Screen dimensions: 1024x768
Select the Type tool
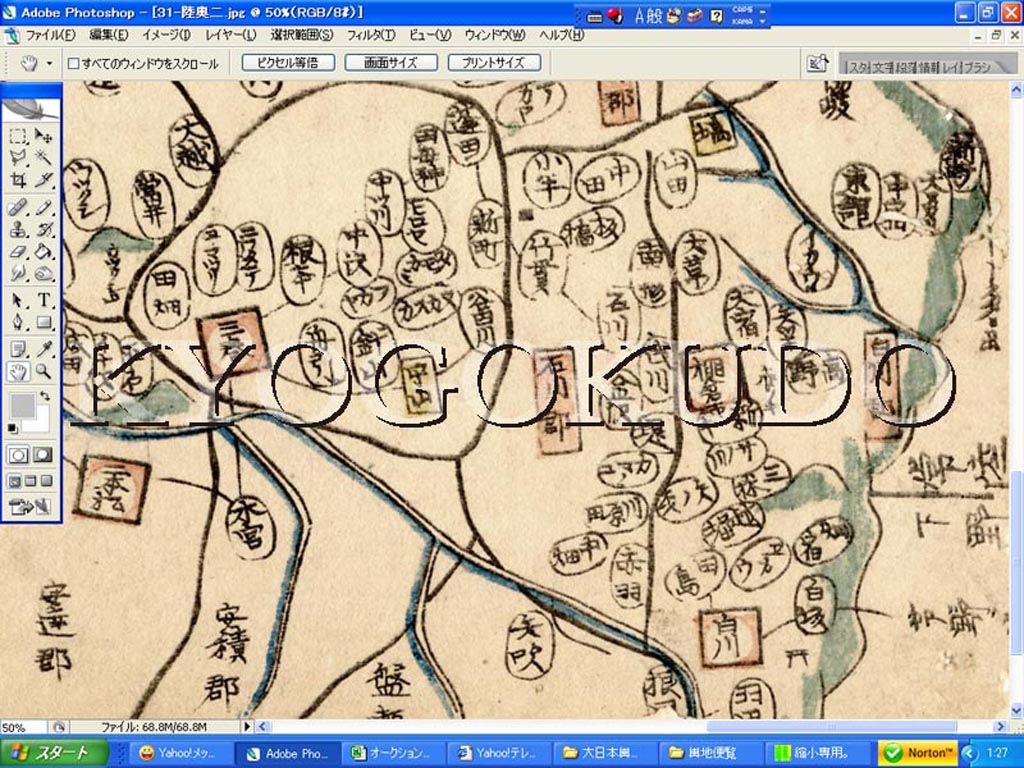pyautogui.click(x=43, y=301)
